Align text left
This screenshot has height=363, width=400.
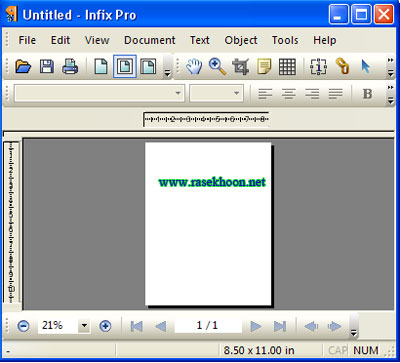[x=265, y=94]
